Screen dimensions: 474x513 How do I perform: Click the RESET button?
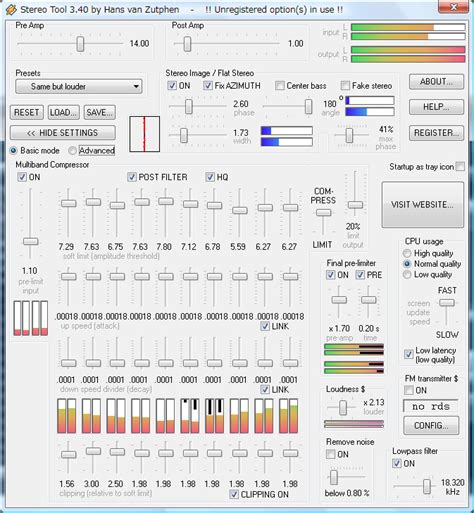(x=27, y=113)
